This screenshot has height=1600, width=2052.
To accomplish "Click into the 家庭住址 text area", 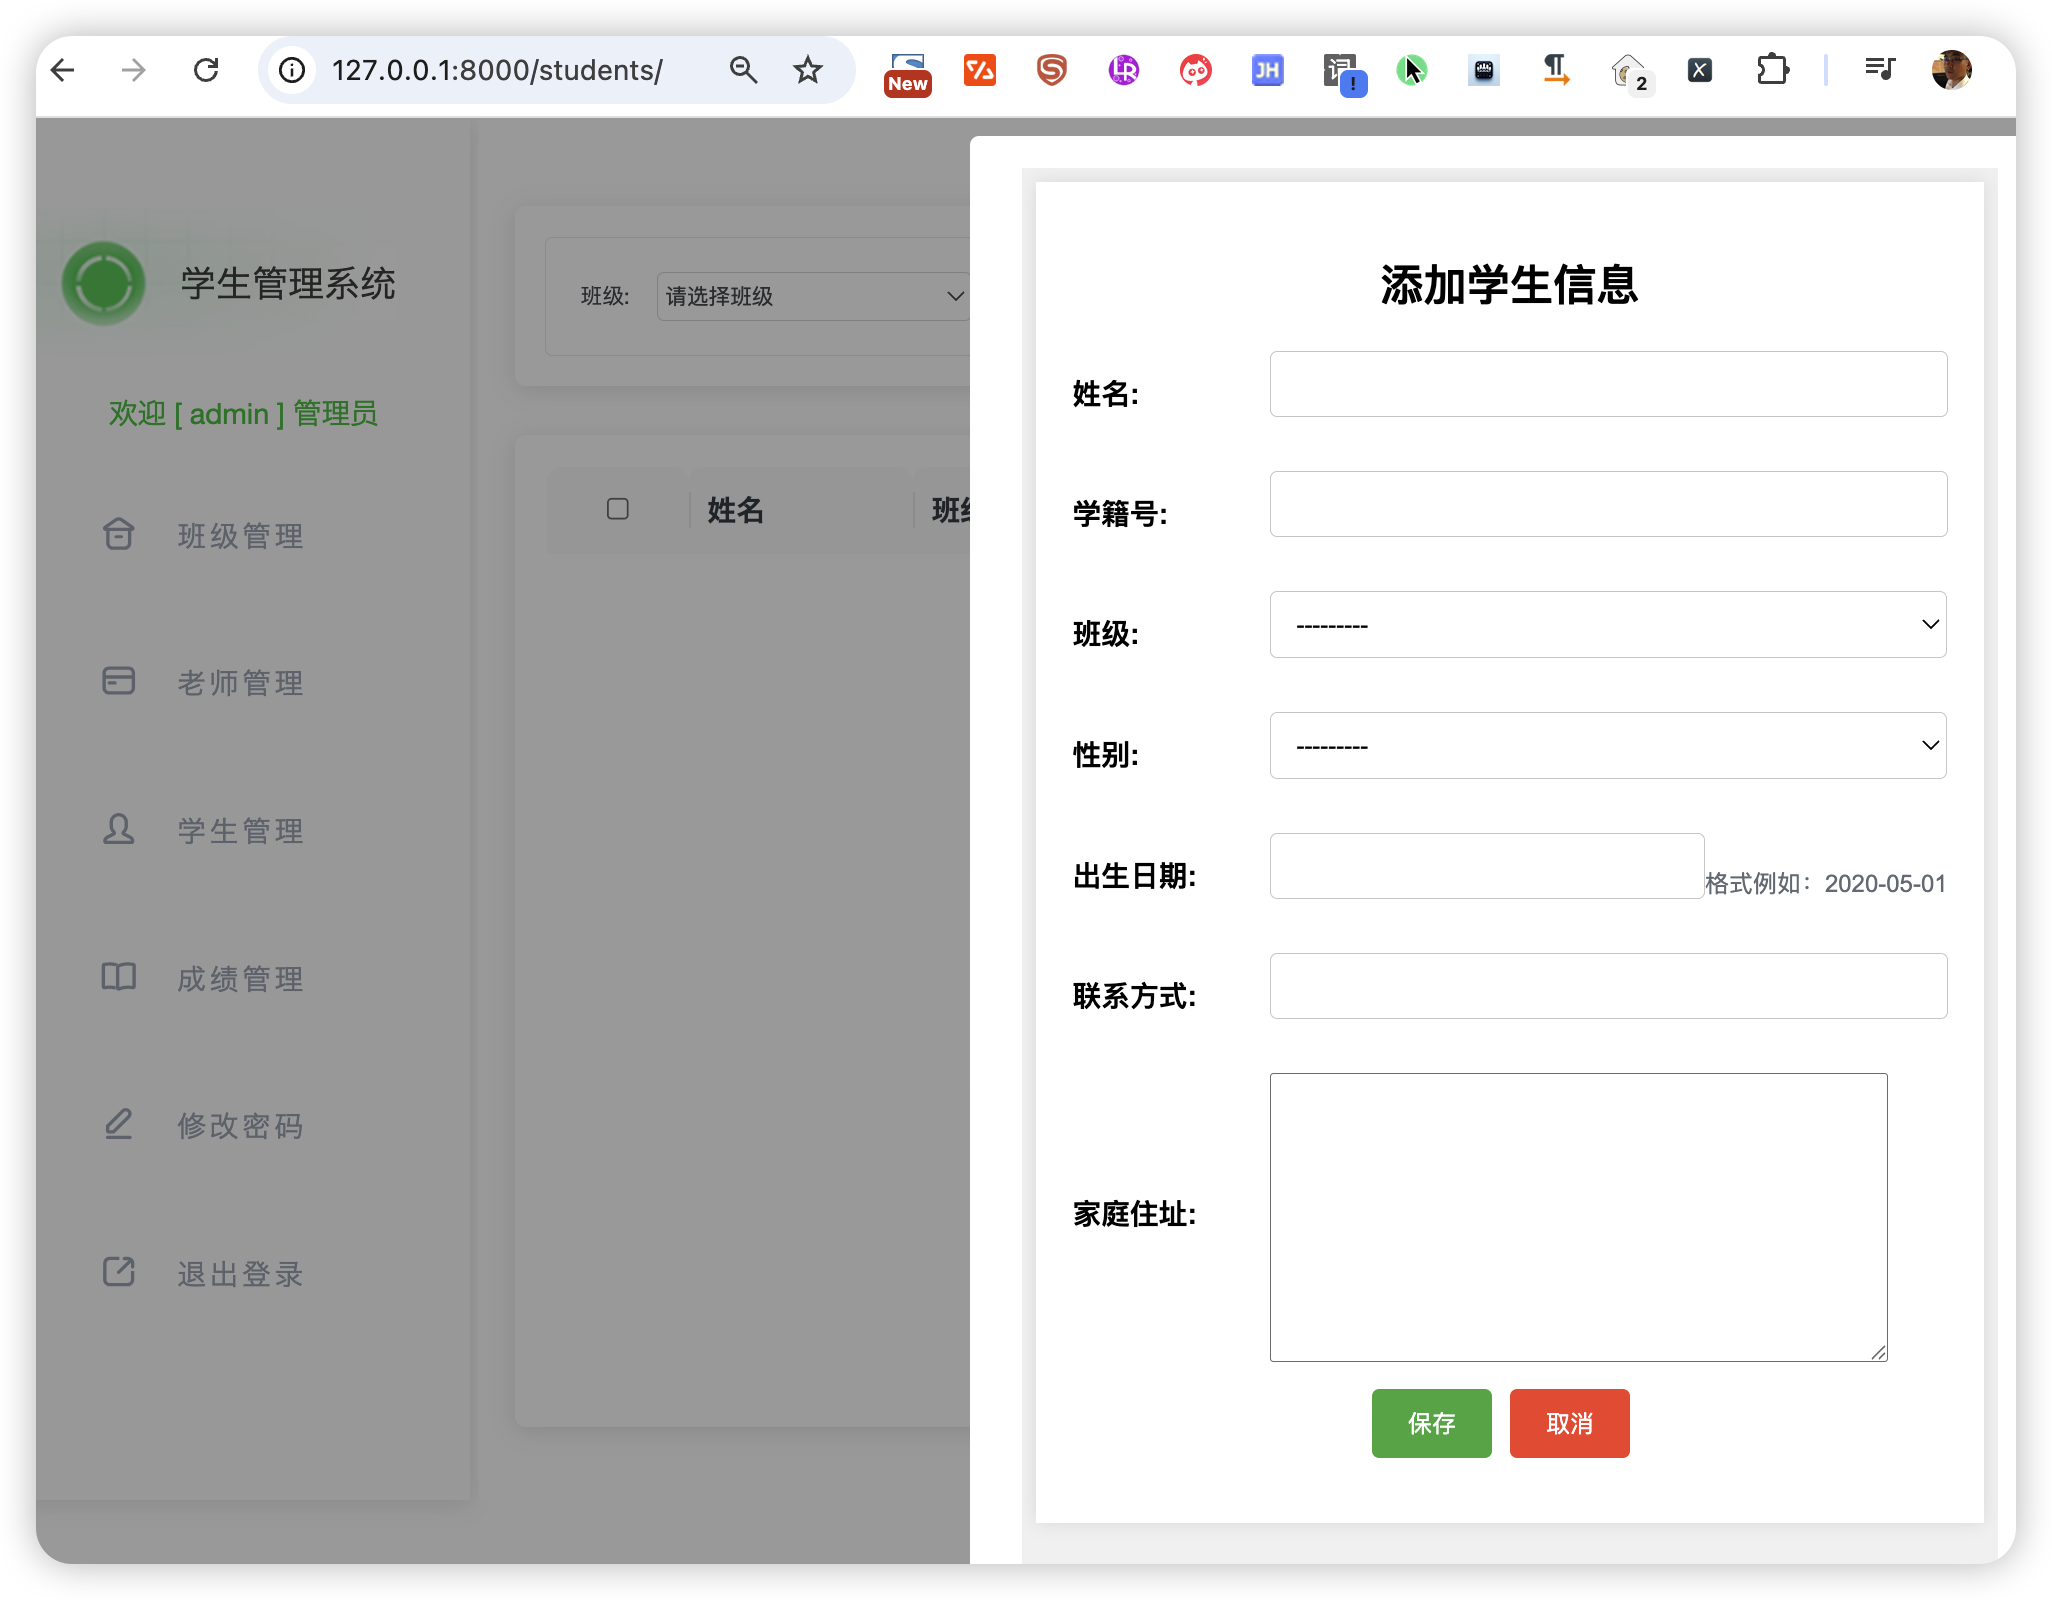I will (x=1578, y=1217).
